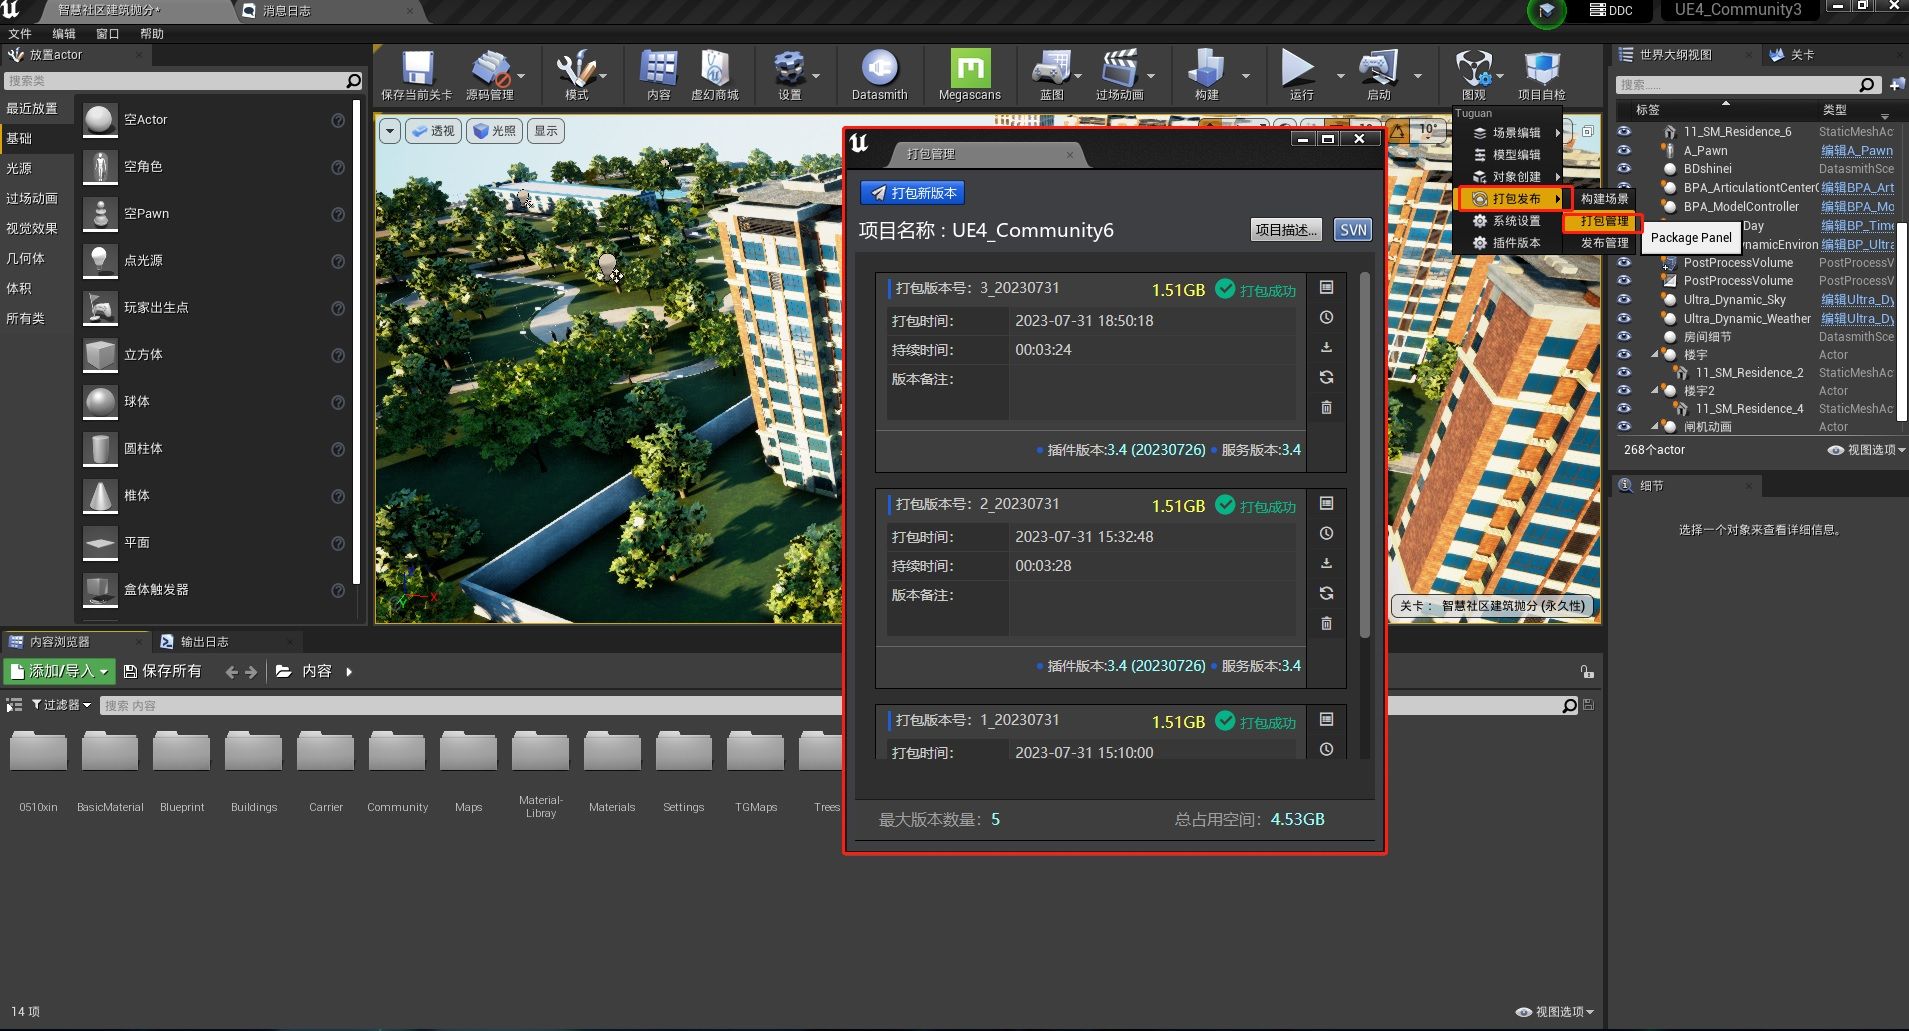Open Content Browser View Options (视图选项) dropdown

[1555, 1012]
